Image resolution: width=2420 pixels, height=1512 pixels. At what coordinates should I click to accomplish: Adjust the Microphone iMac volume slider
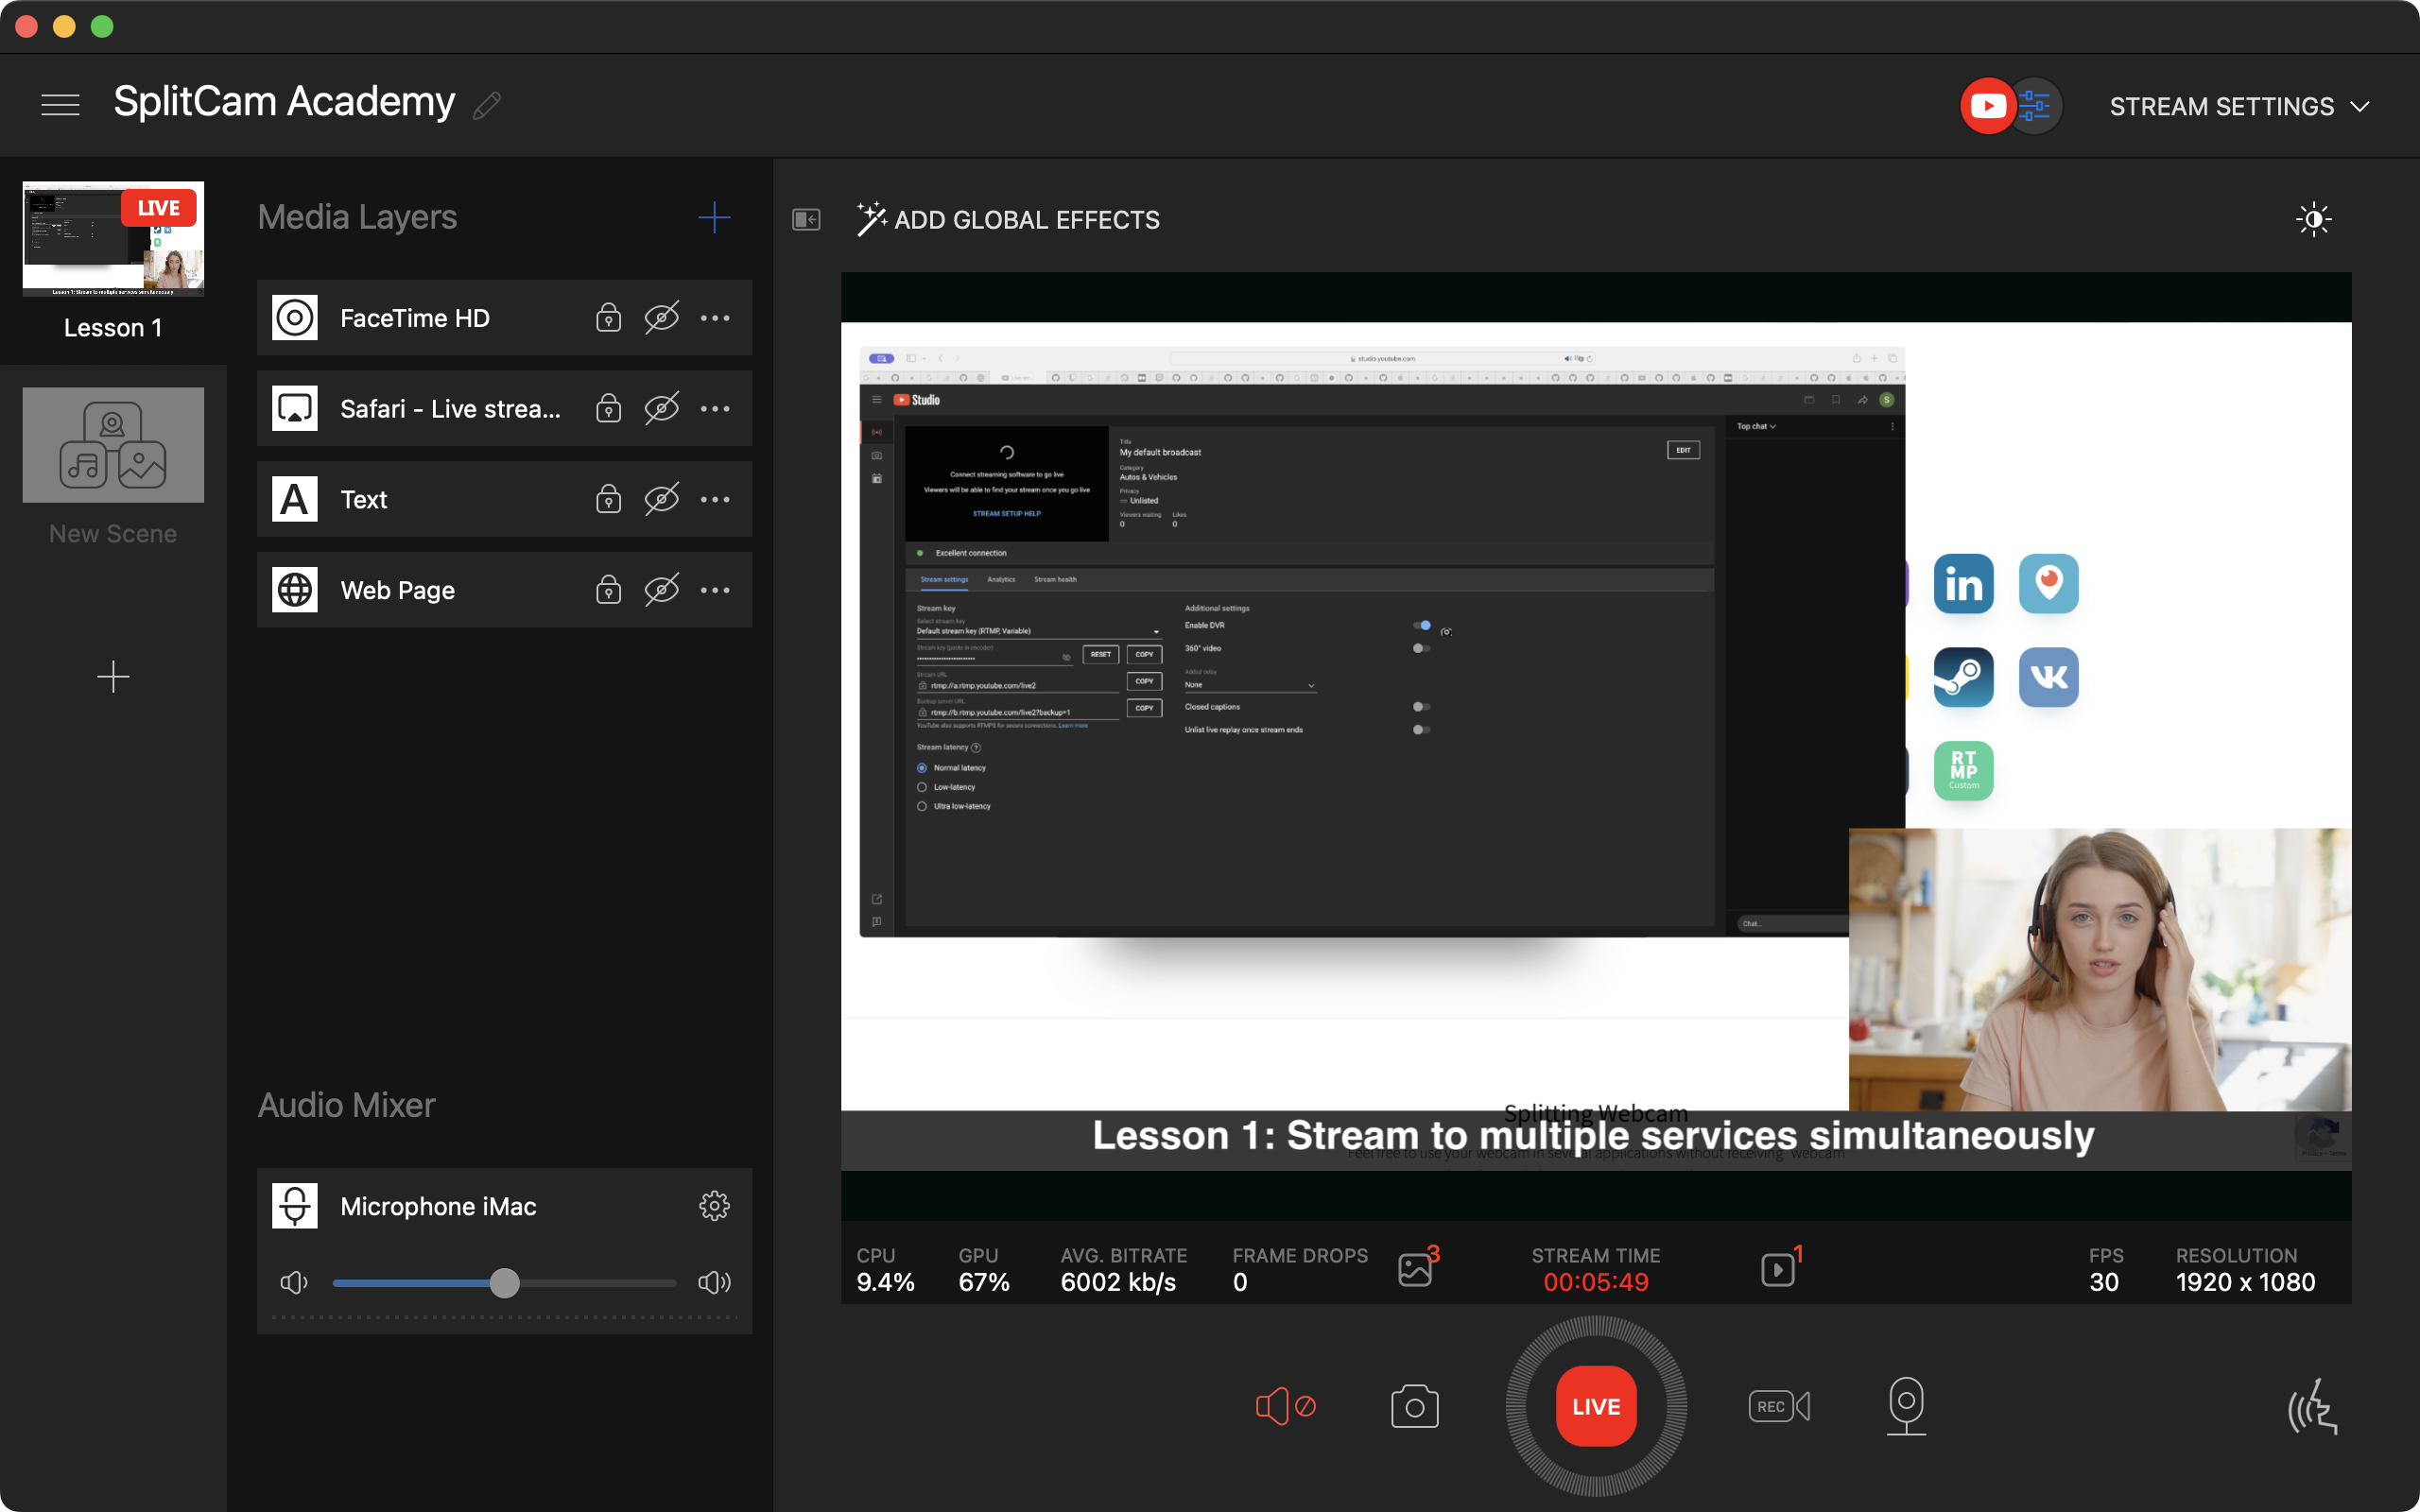pyautogui.click(x=505, y=1282)
